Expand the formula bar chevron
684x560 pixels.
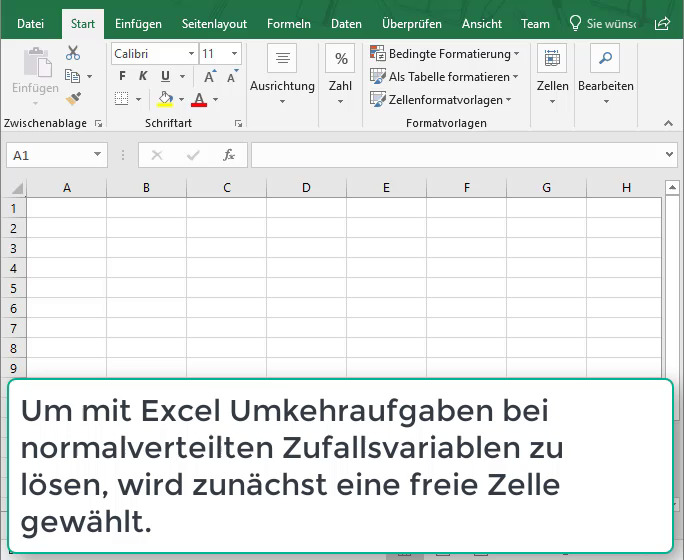click(669, 154)
